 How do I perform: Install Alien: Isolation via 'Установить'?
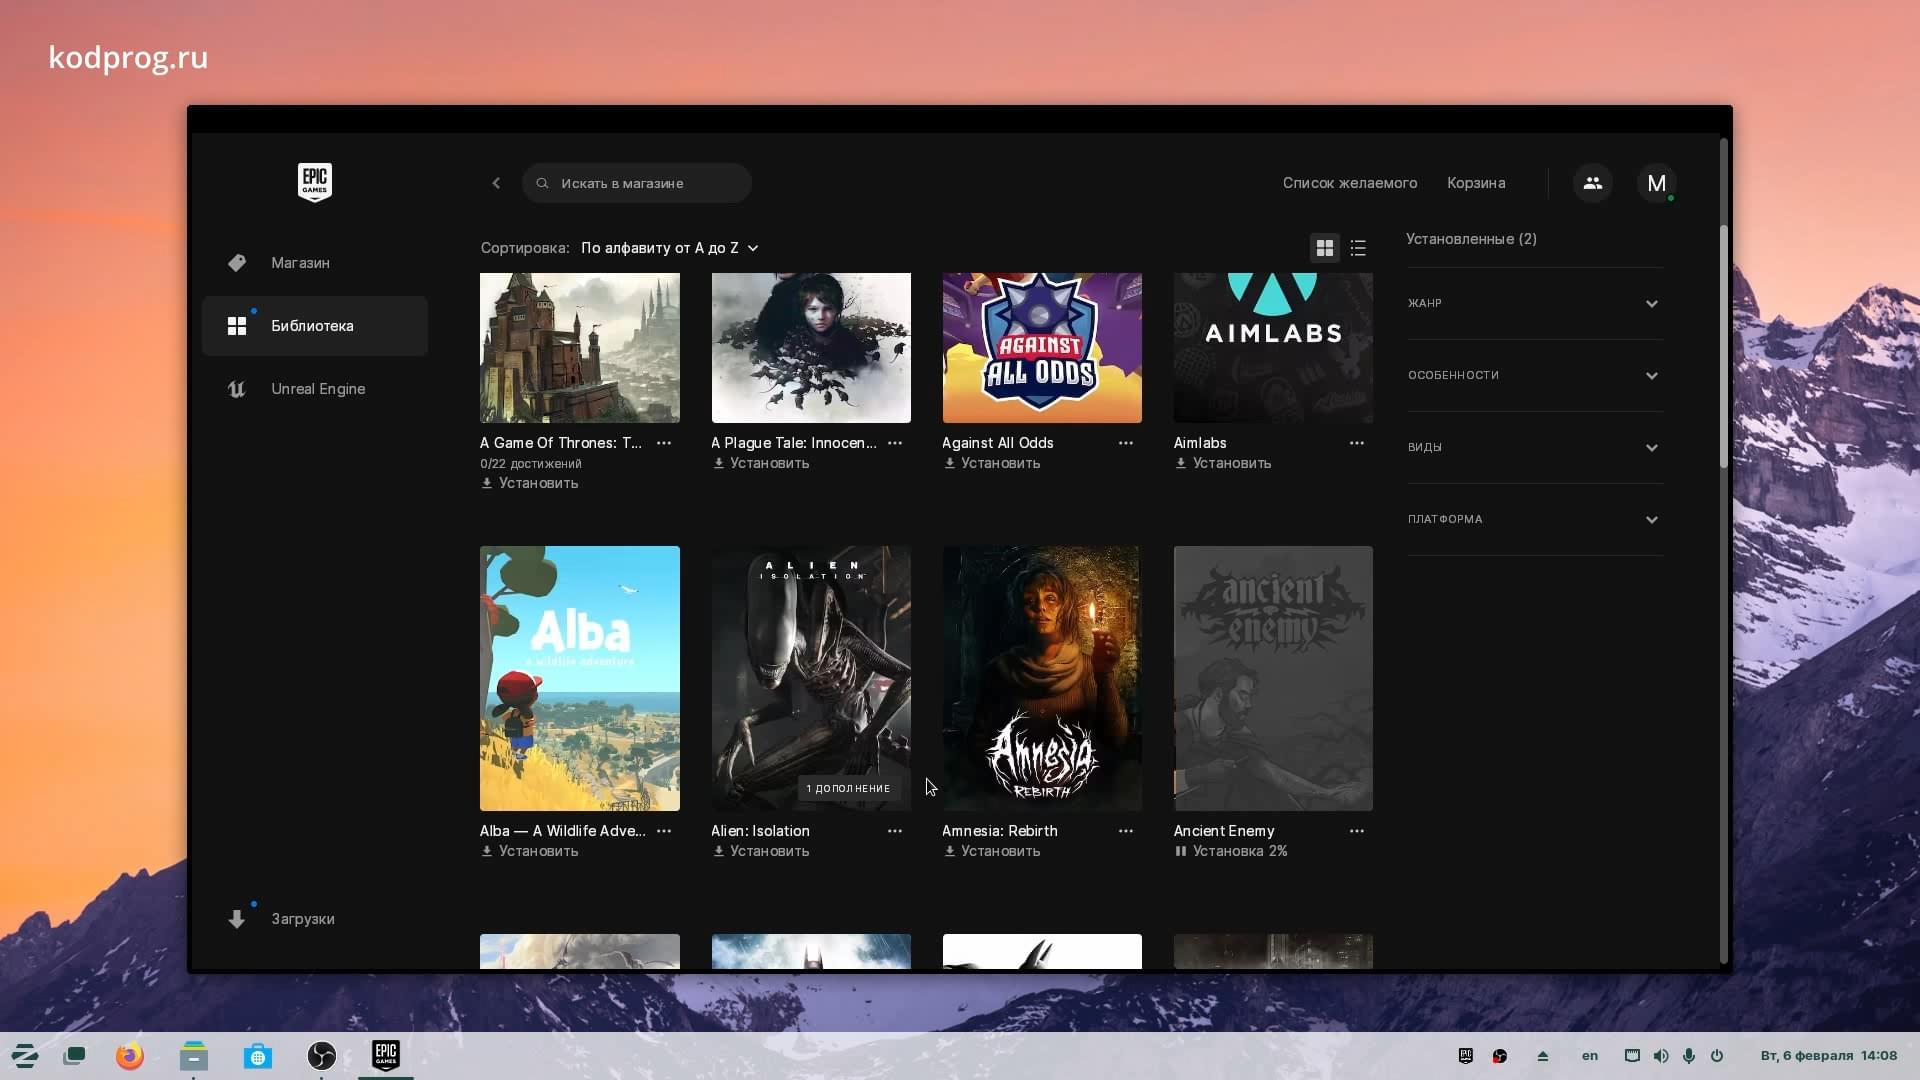pos(760,851)
